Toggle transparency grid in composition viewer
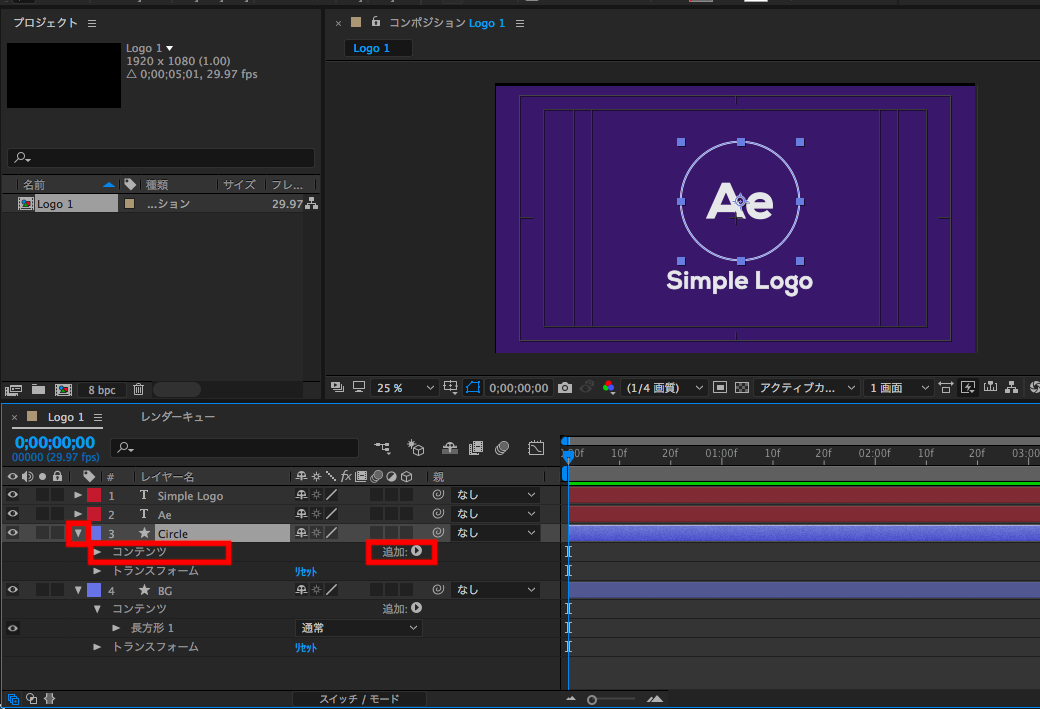The height and width of the screenshot is (709, 1040). pos(741,388)
